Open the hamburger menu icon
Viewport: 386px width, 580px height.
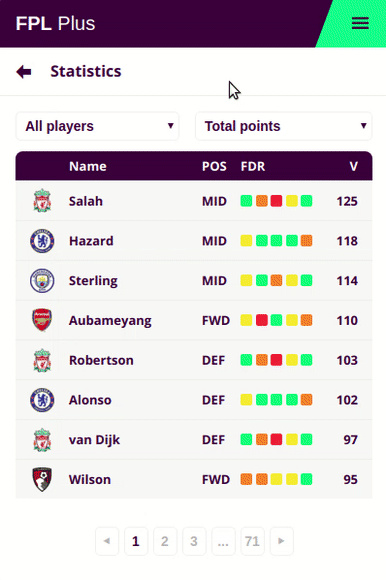(x=360, y=23)
